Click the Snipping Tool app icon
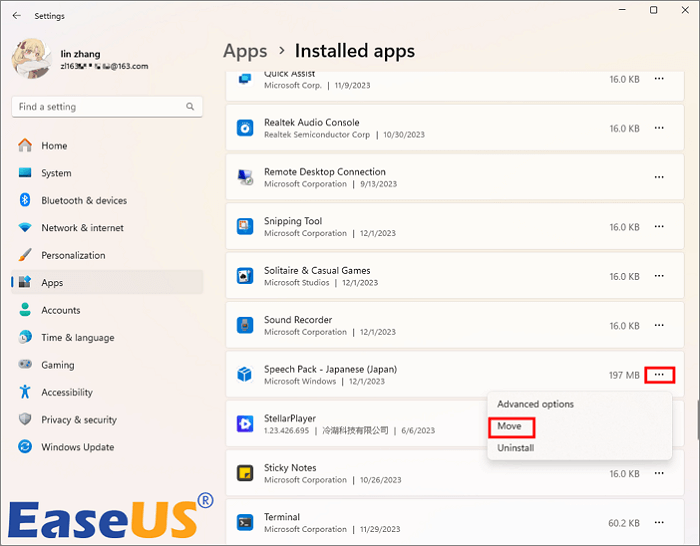 [245, 227]
